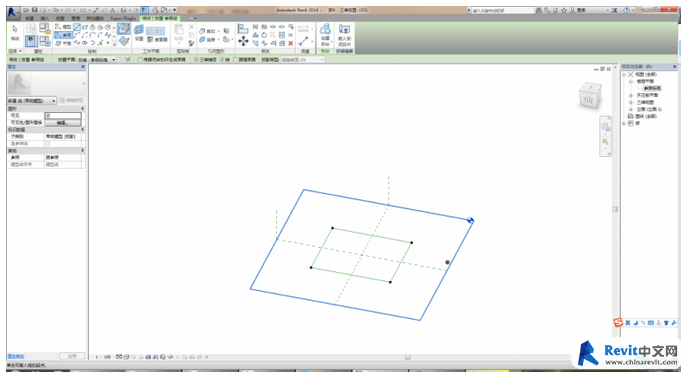Toggle the make surface from closed loops checkbox
Image resolution: width=688 pixels, height=374 pixels.
click(140, 60)
